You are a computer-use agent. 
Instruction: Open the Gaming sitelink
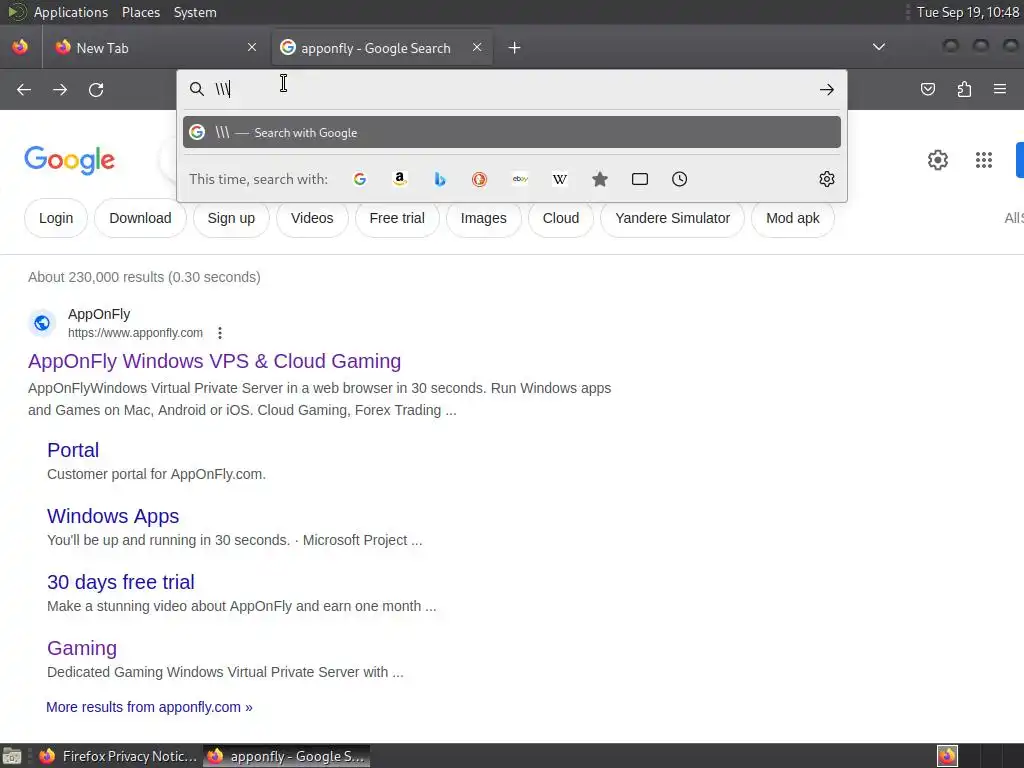point(82,648)
